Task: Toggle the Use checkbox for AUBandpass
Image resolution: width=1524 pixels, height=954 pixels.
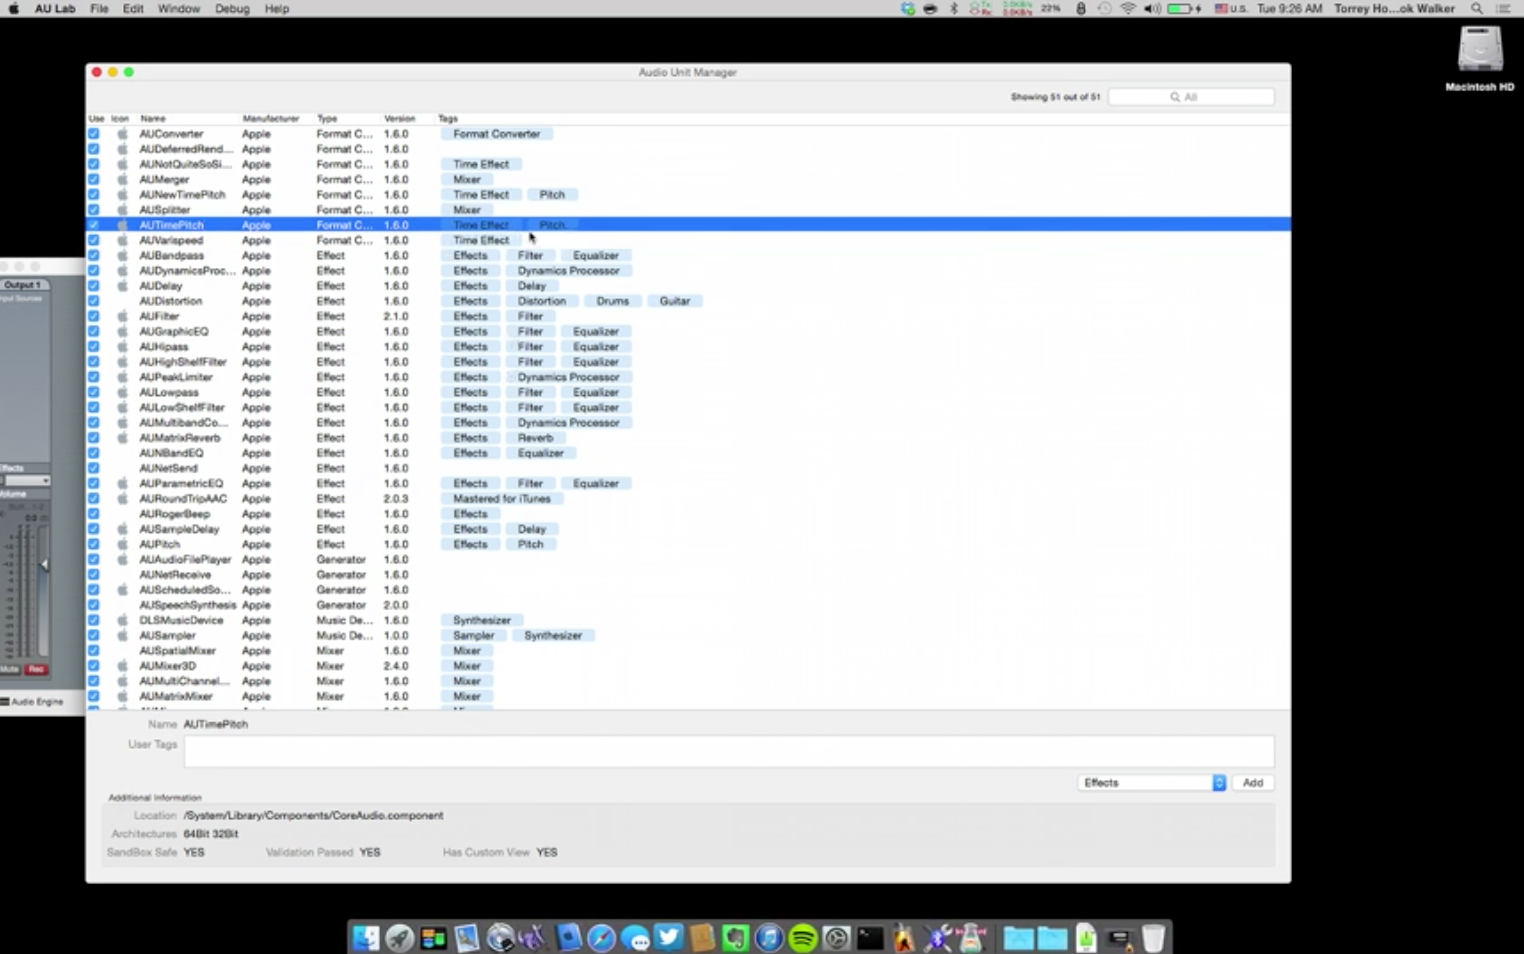Action: coord(94,256)
